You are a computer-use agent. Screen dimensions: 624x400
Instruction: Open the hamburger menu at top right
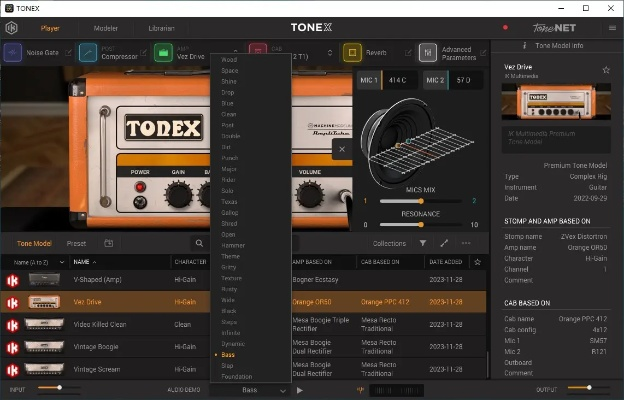612,28
